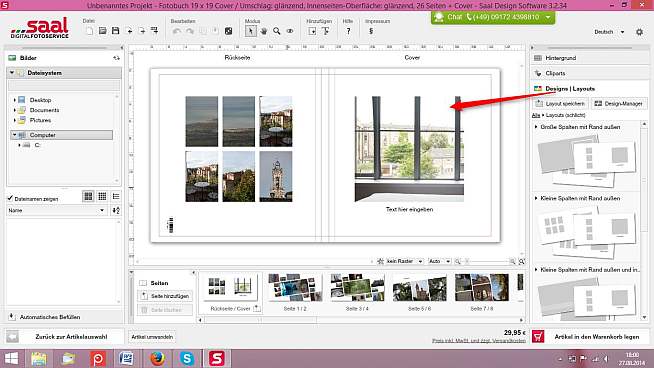
Task: Open the Deutsch language dropdown
Action: pyautogui.click(x=609, y=32)
